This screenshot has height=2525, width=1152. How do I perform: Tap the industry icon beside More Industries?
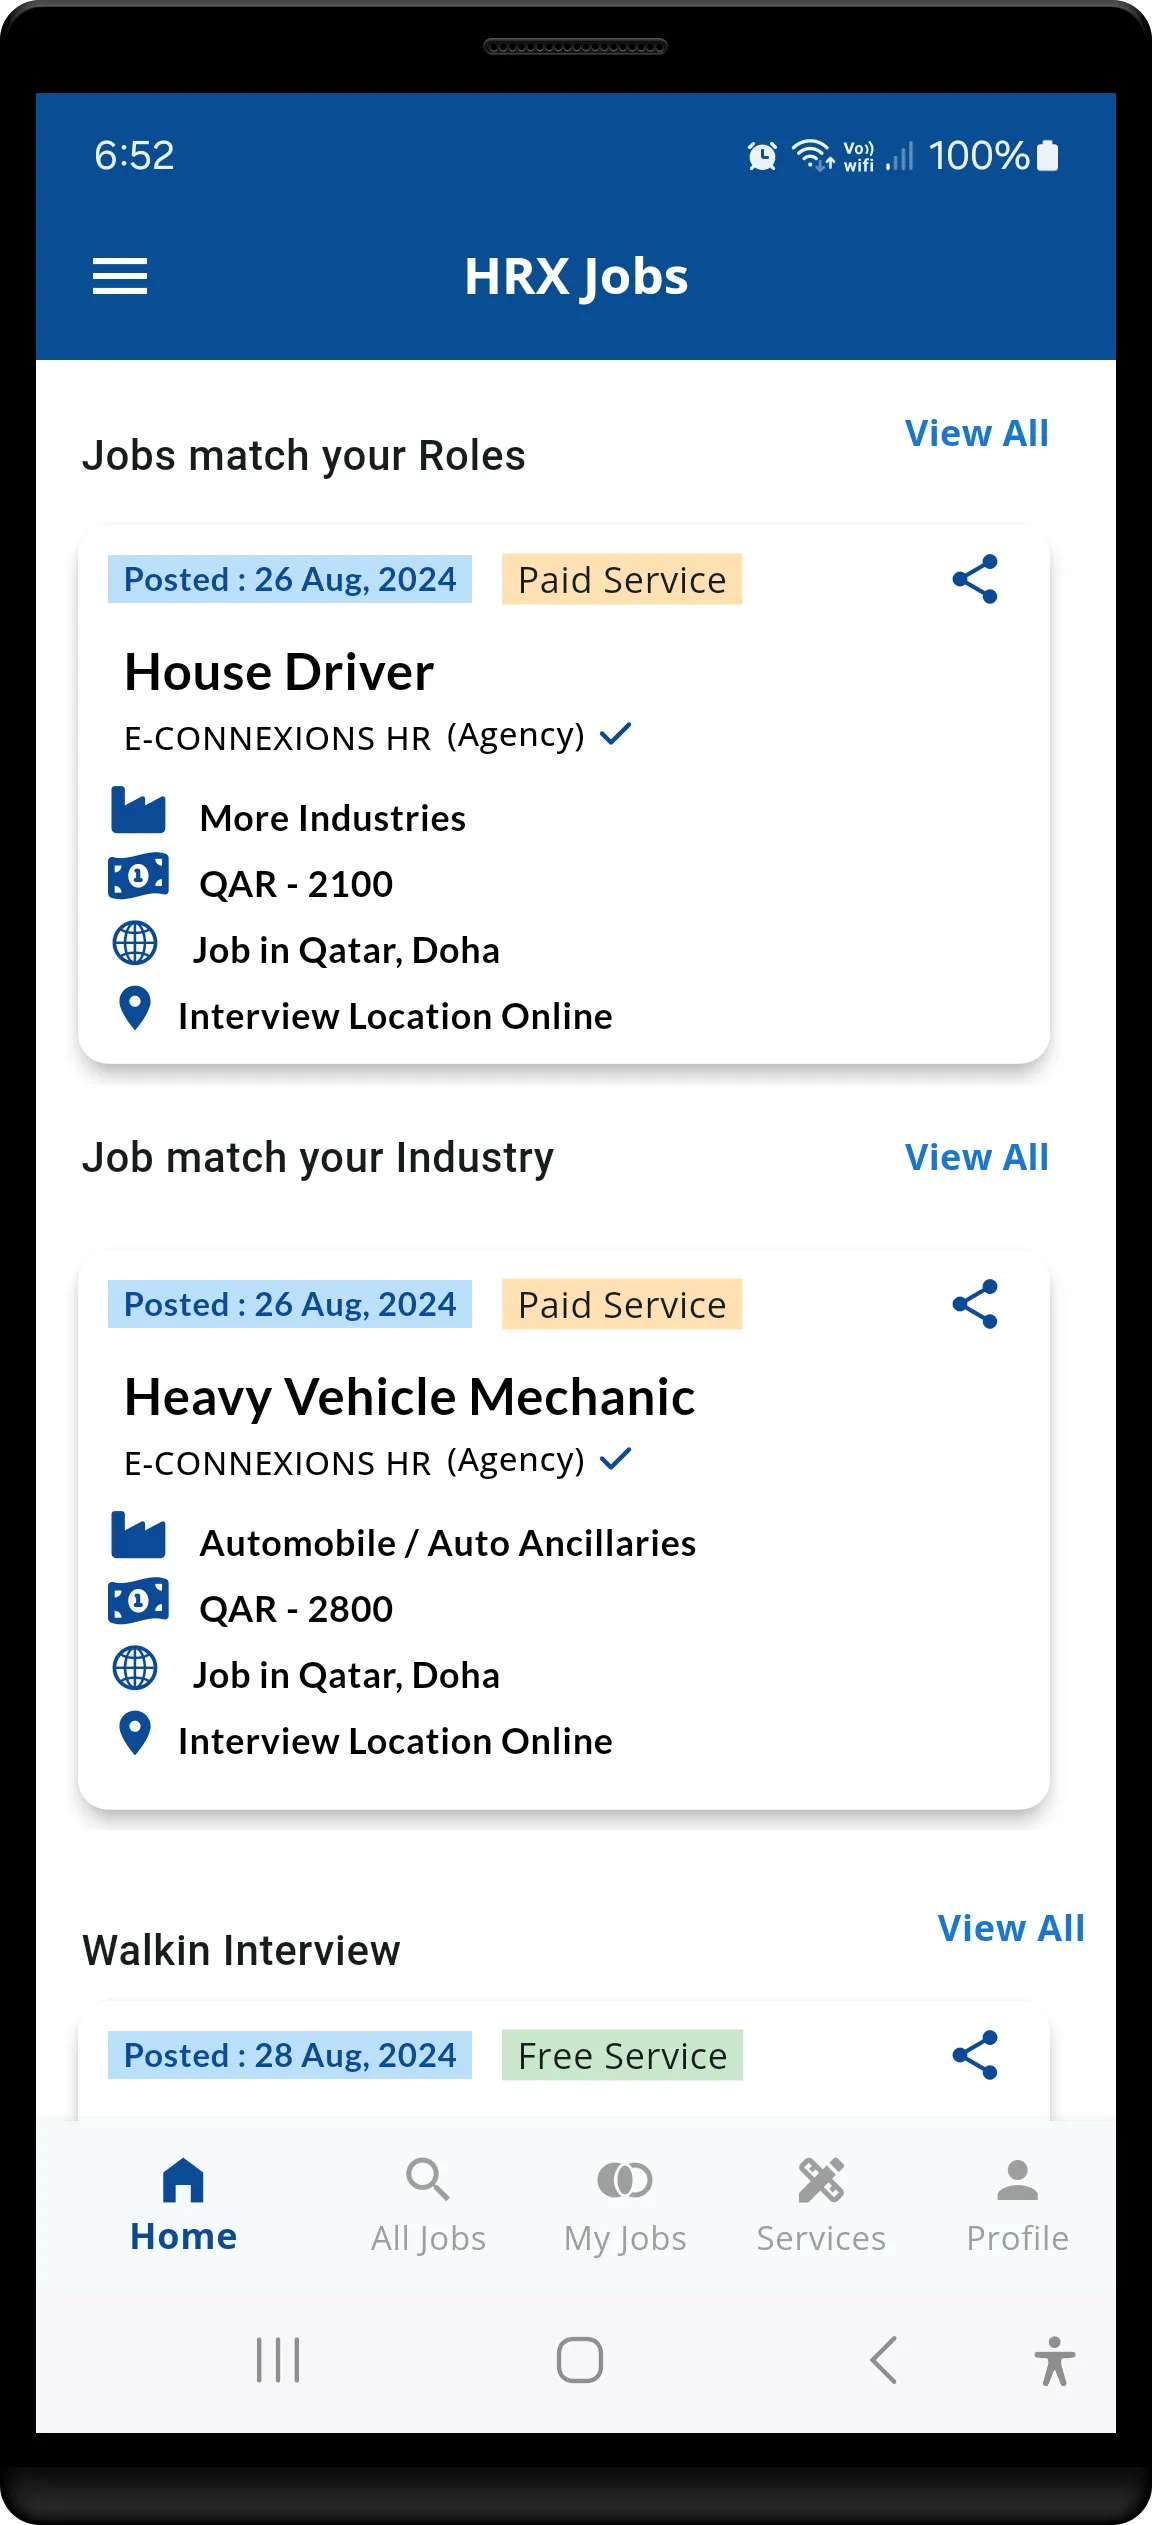(x=138, y=810)
